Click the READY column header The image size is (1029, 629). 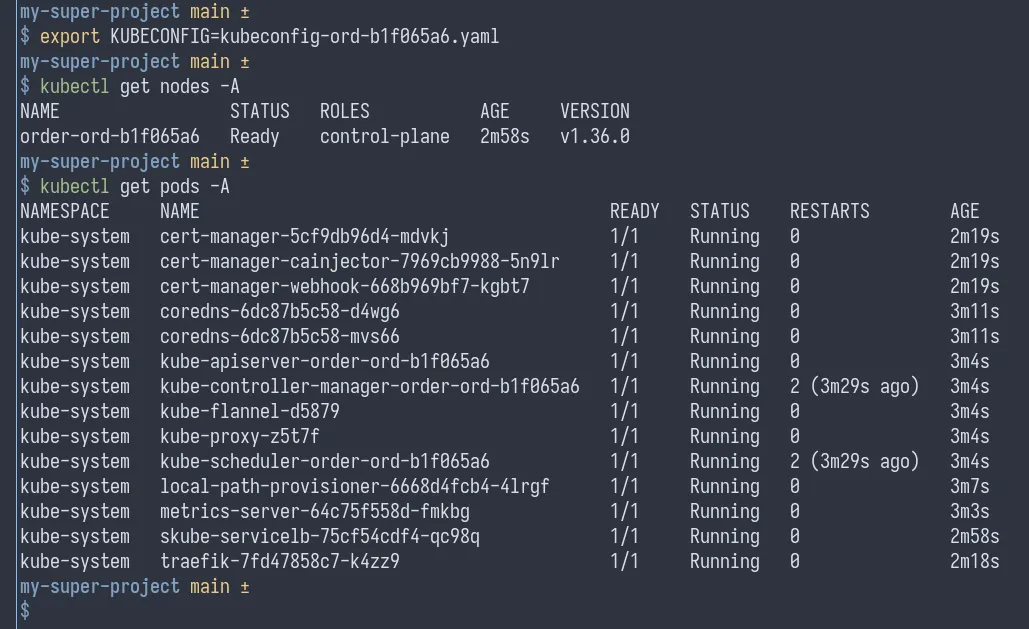point(635,211)
